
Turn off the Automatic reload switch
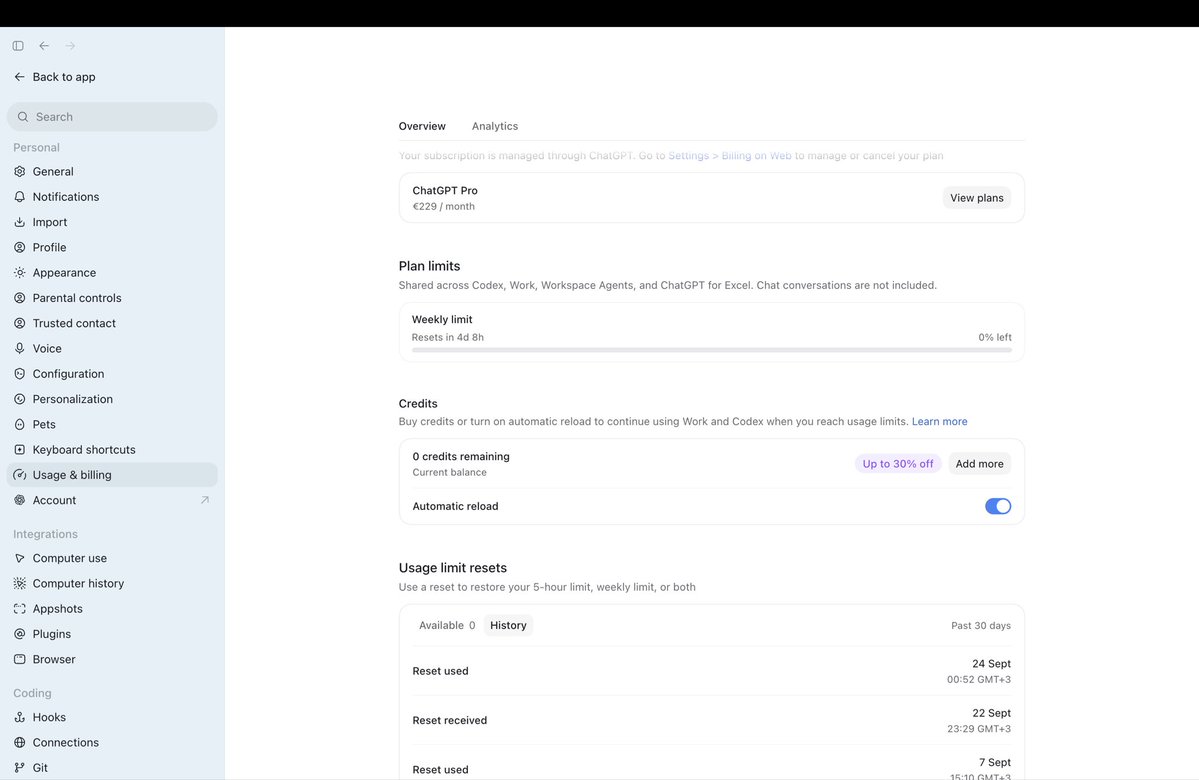[998, 506]
